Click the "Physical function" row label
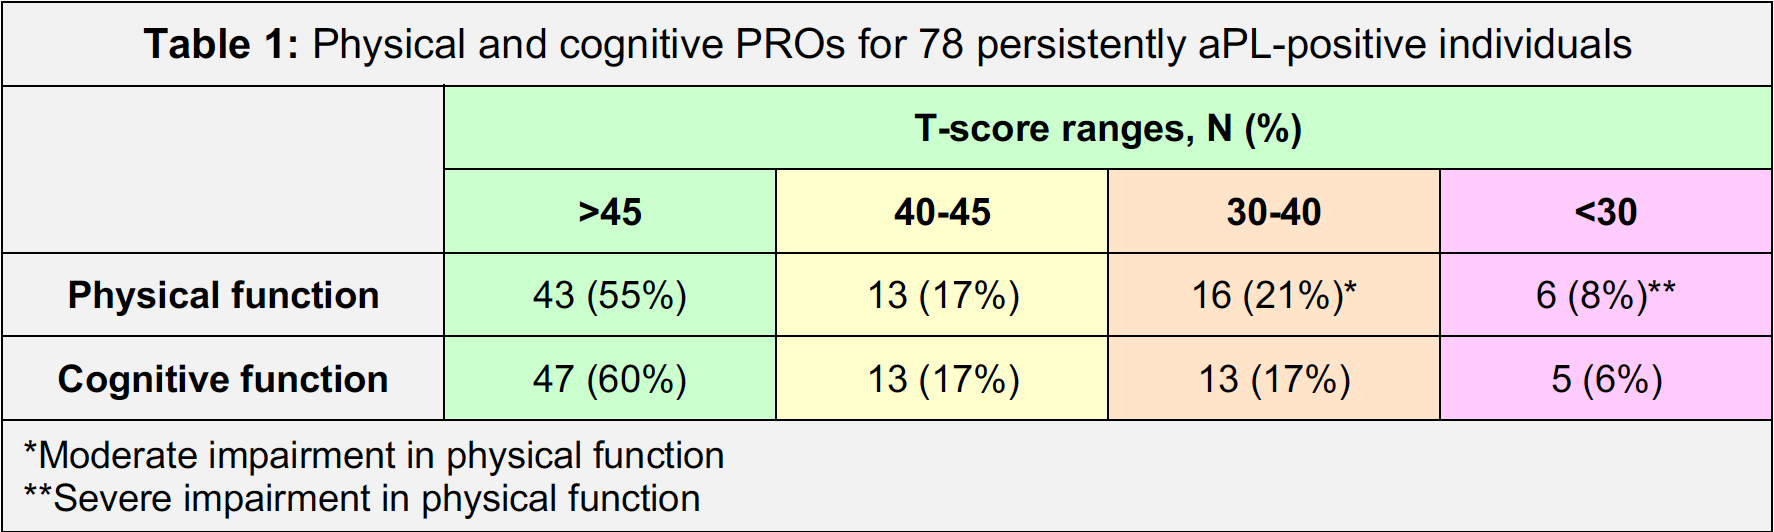Viewport: 1774px width, 532px height. pyautogui.click(x=223, y=295)
